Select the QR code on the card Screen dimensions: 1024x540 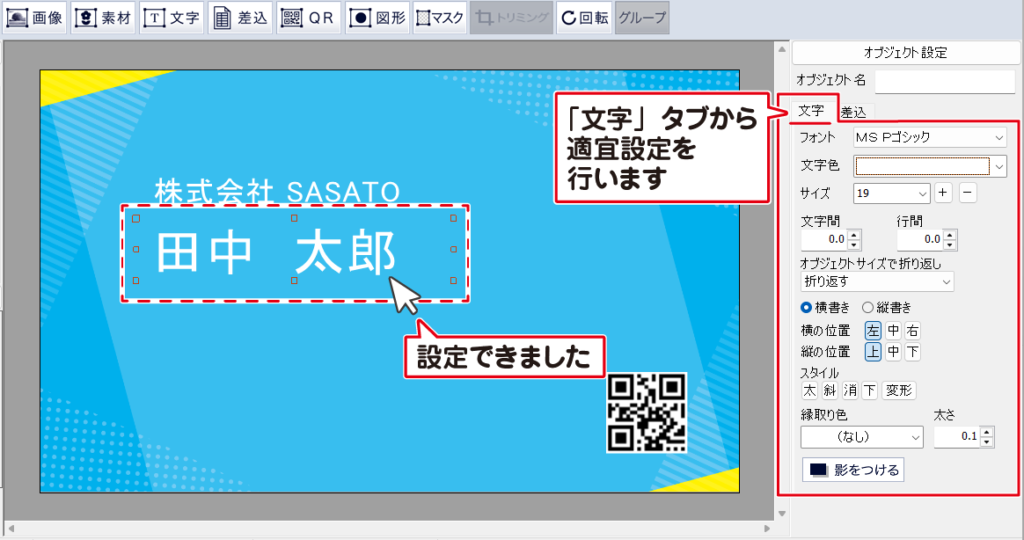(x=647, y=413)
